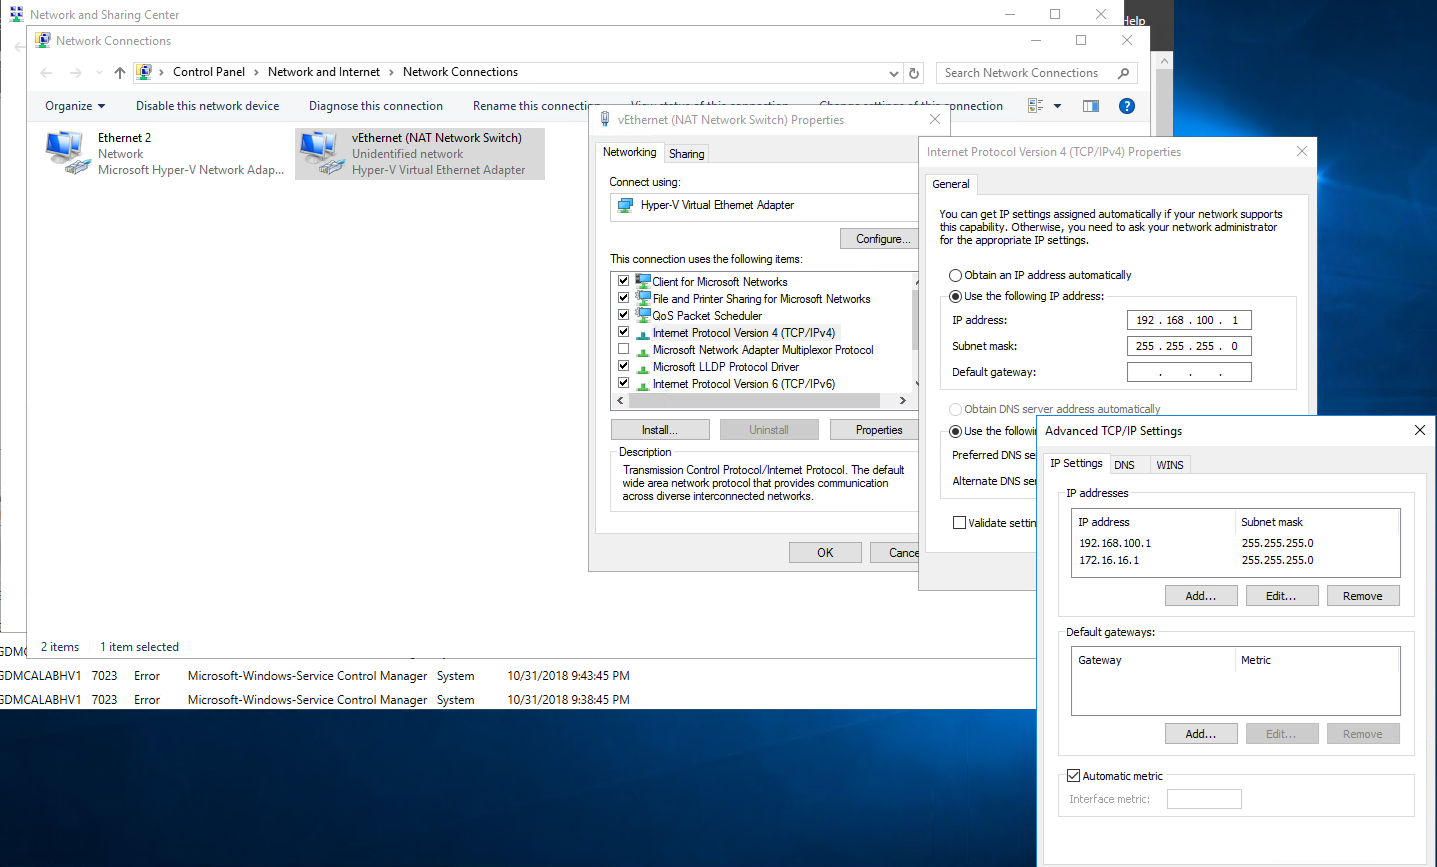Open the view options dropdown arrow
The height and width of the screenshot is (867, 1437).
(x=1058, y=106)
